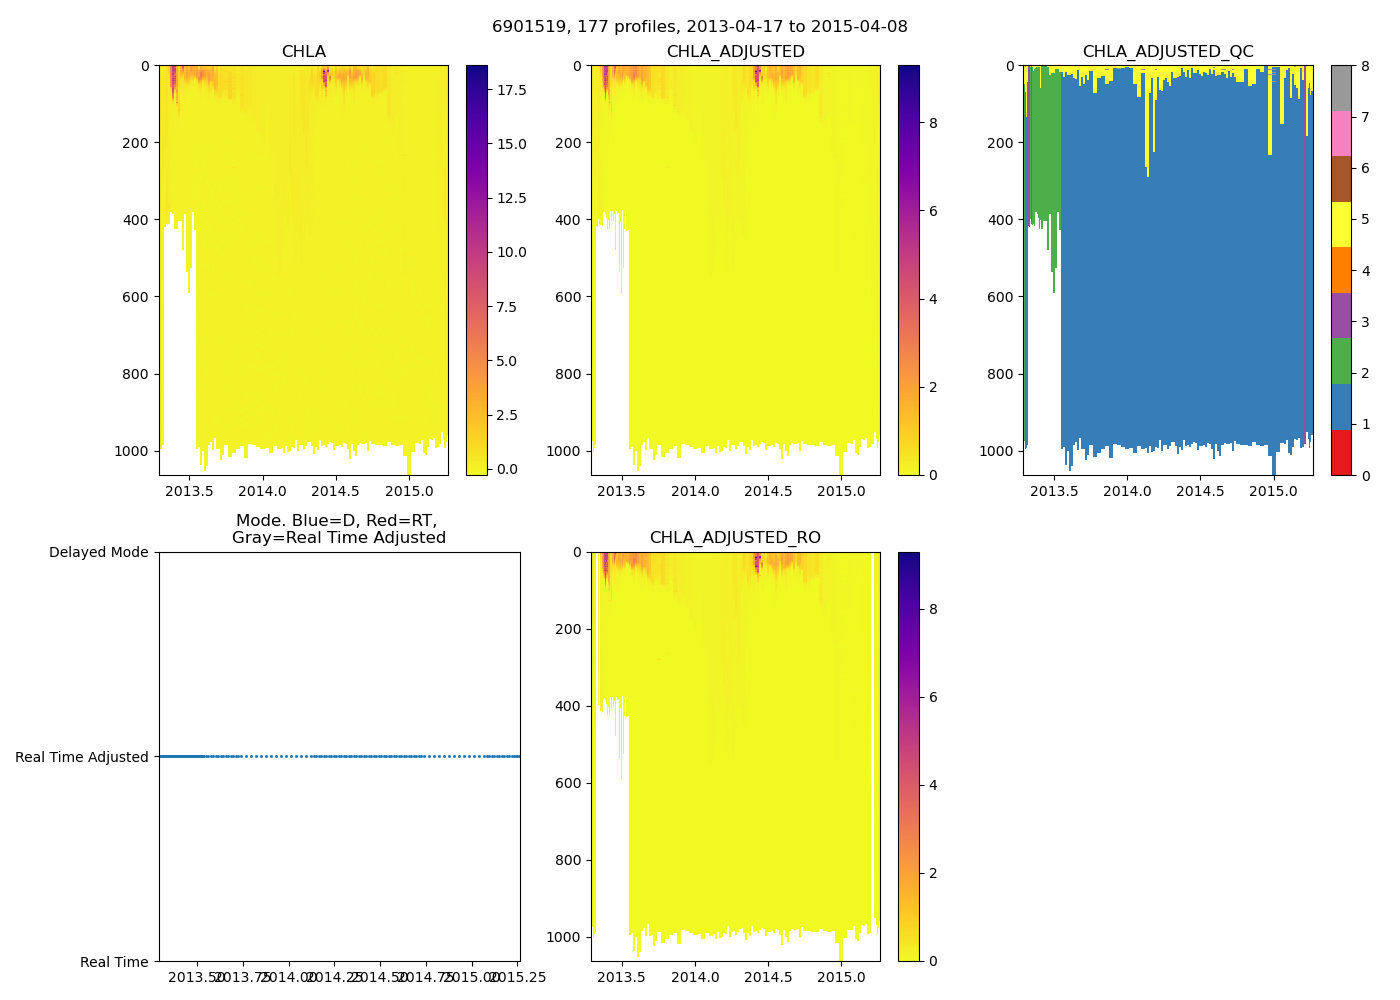Select the Real Time Adjusted axis label
This screenshot has width=1400, height=1000.
tap(82, 757)
